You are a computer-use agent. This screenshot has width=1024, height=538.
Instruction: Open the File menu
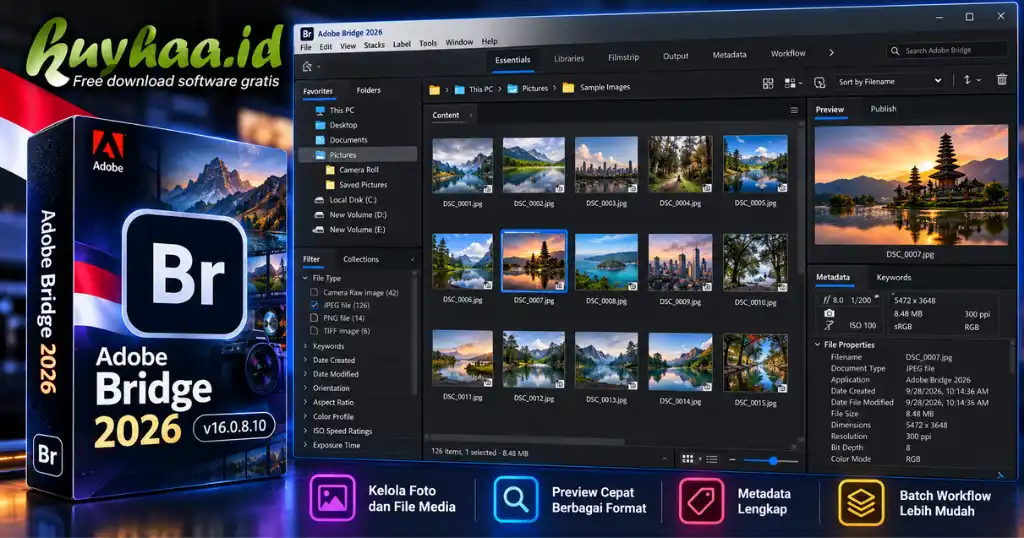[306, 48]
